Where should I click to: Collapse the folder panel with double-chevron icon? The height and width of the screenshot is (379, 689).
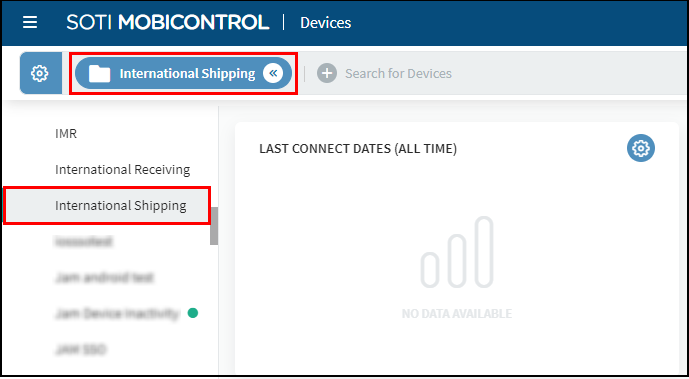[x=273, y=73]
